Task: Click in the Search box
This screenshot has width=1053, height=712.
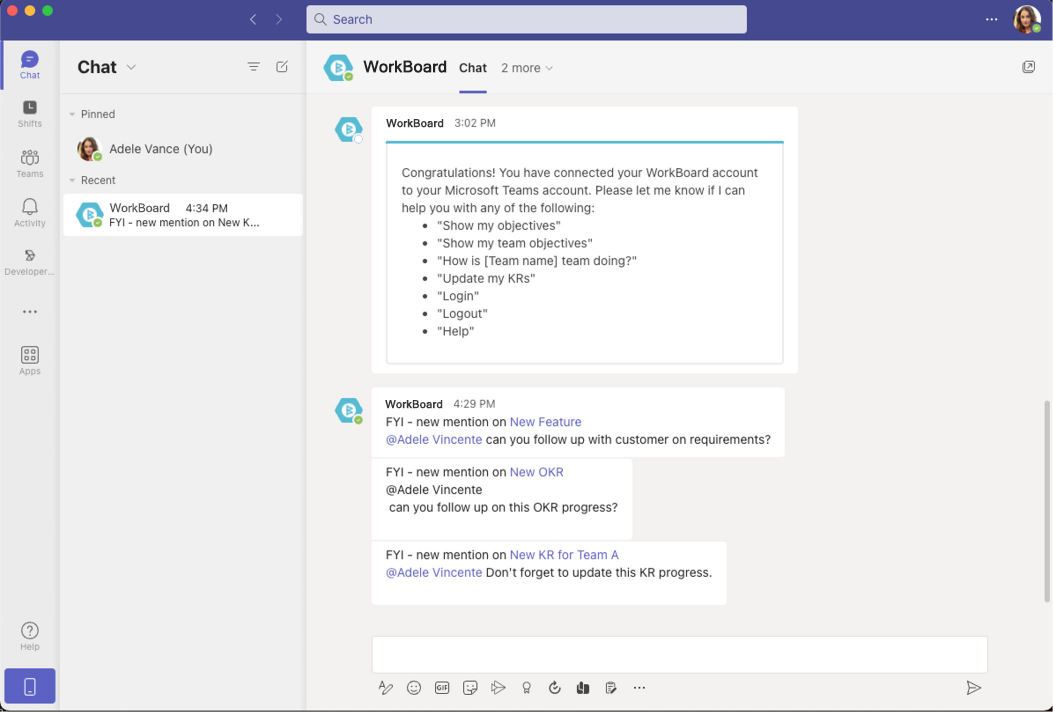Action: (x=526, y=19)
